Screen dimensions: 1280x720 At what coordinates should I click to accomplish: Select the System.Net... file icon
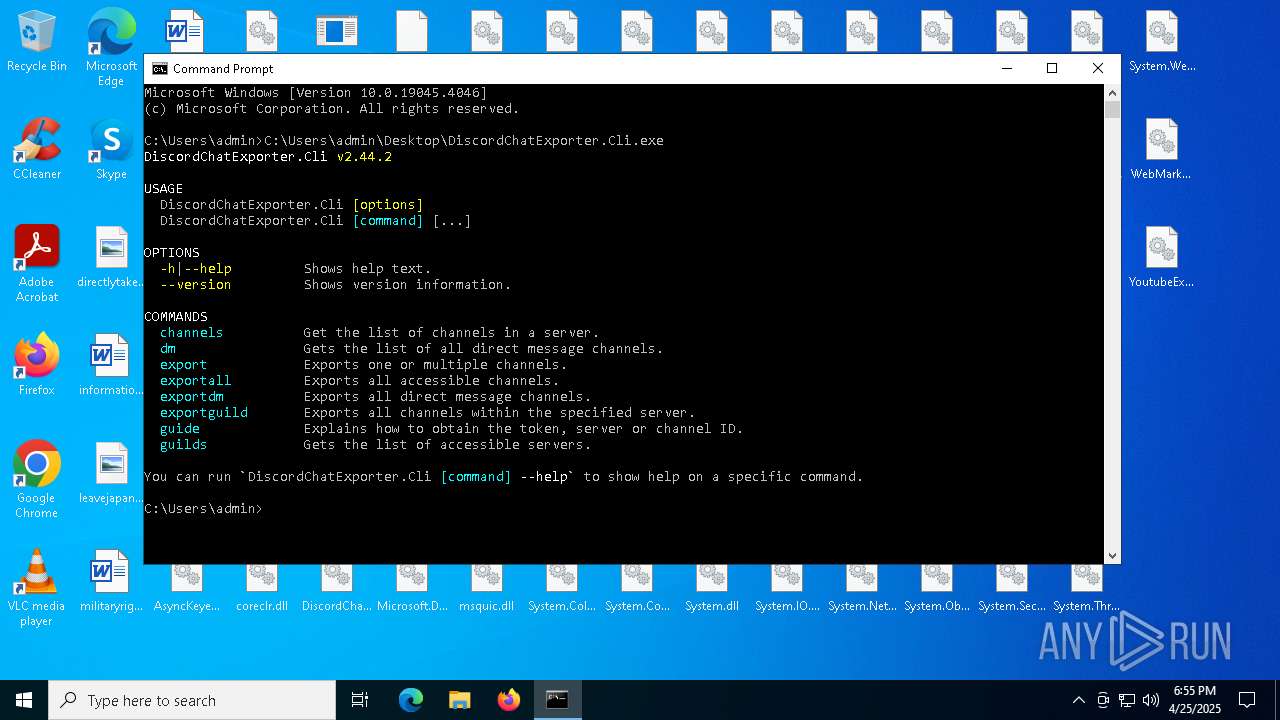[862, 589]
